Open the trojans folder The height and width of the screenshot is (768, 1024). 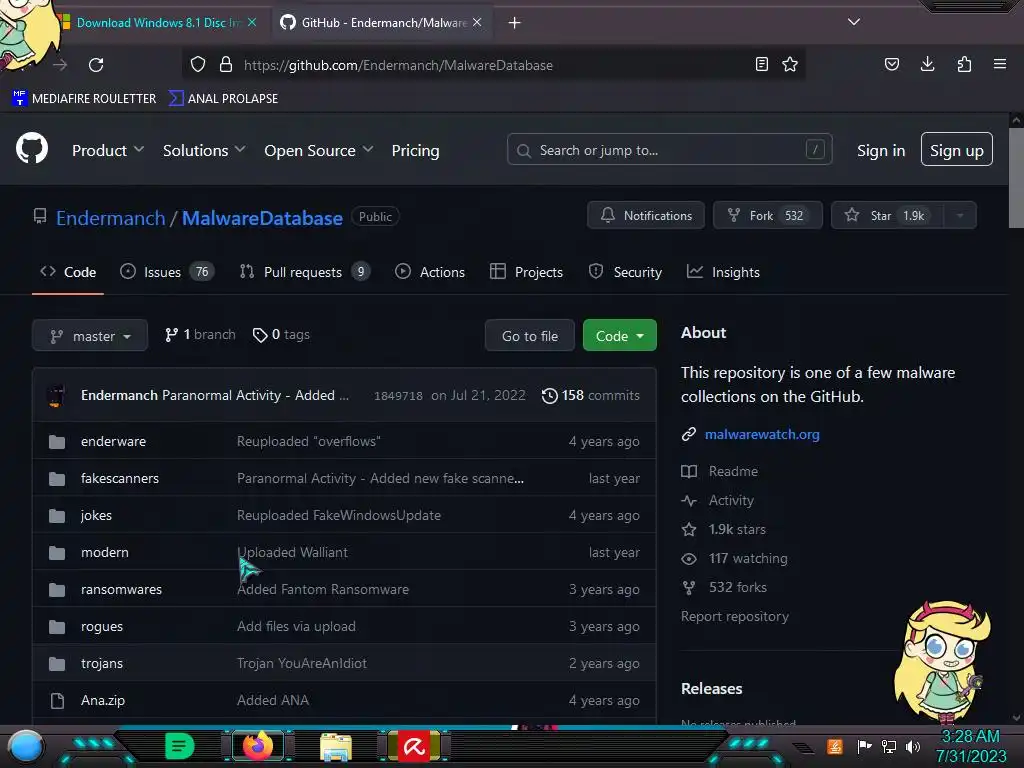pyautogui.click(x=102, y=663)
